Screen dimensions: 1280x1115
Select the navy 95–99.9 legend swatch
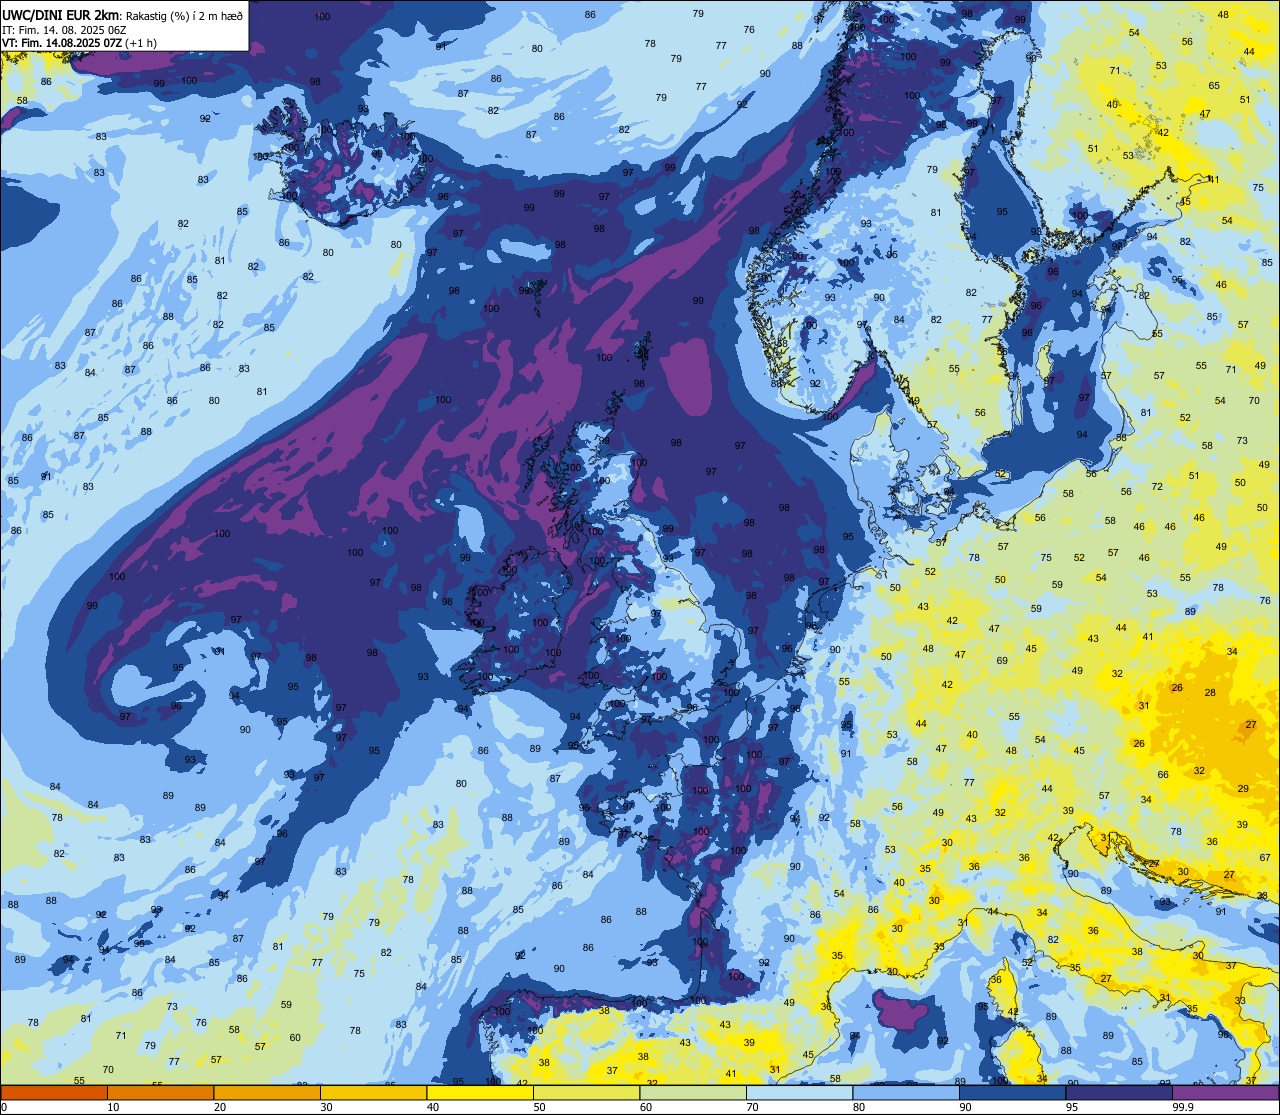1119,1092
